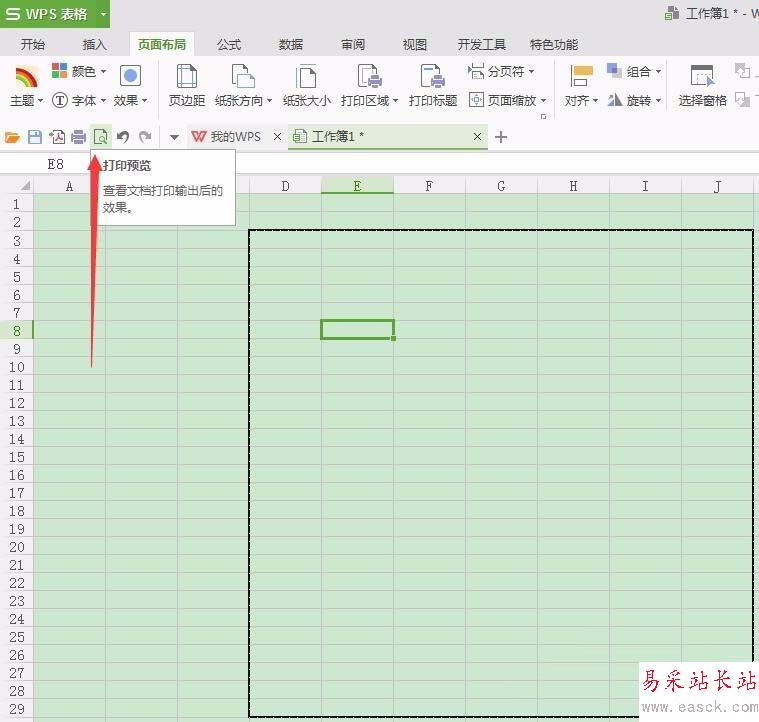Click the 旋转 rotate triangles icon
The height and width of the screenshot is (722, 759).
615,100
